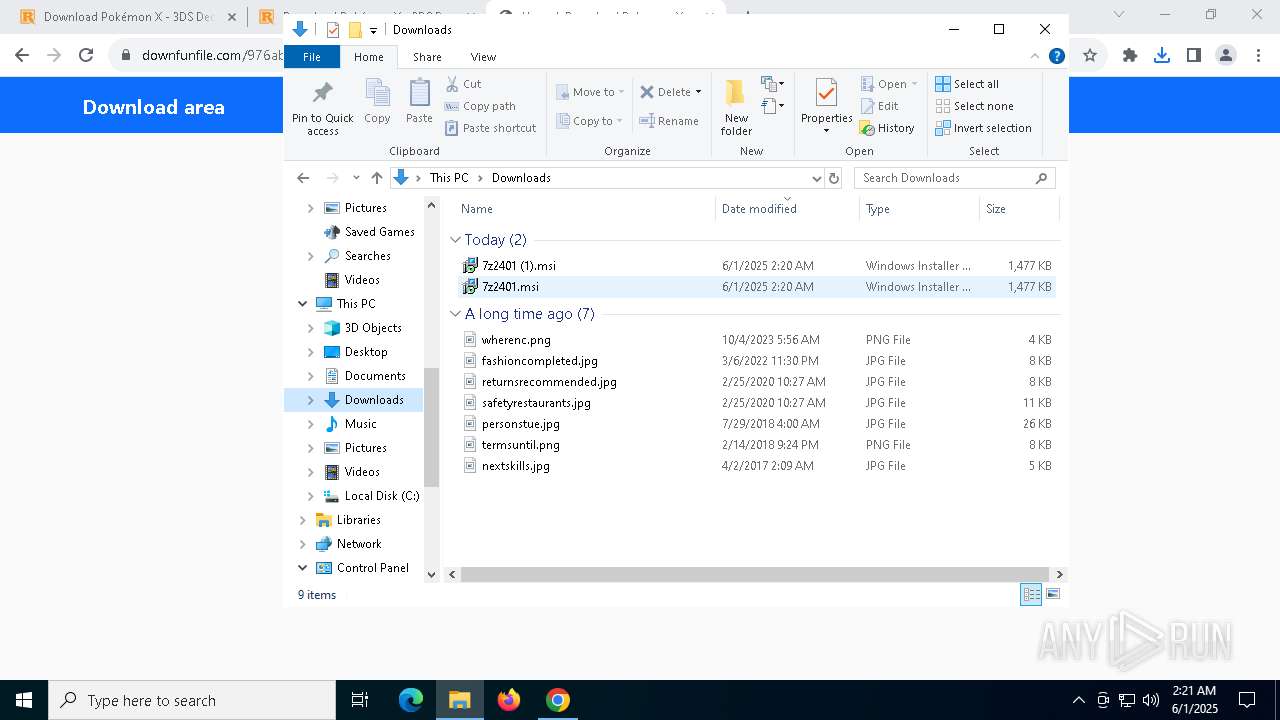Open Firefox from taskbar
This screenshot has height=720, width=1280.
[x=509, y=700]
